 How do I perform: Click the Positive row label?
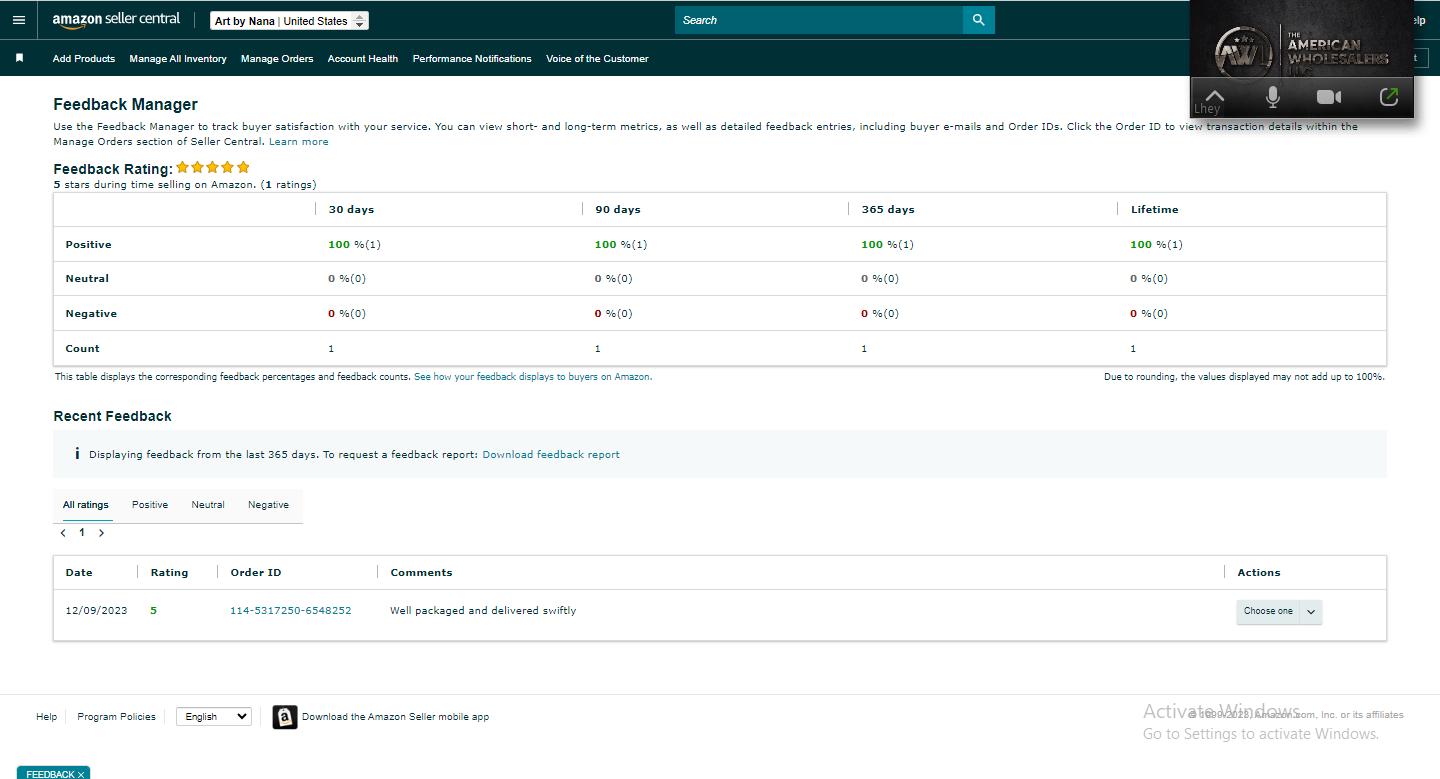point(88,245)
